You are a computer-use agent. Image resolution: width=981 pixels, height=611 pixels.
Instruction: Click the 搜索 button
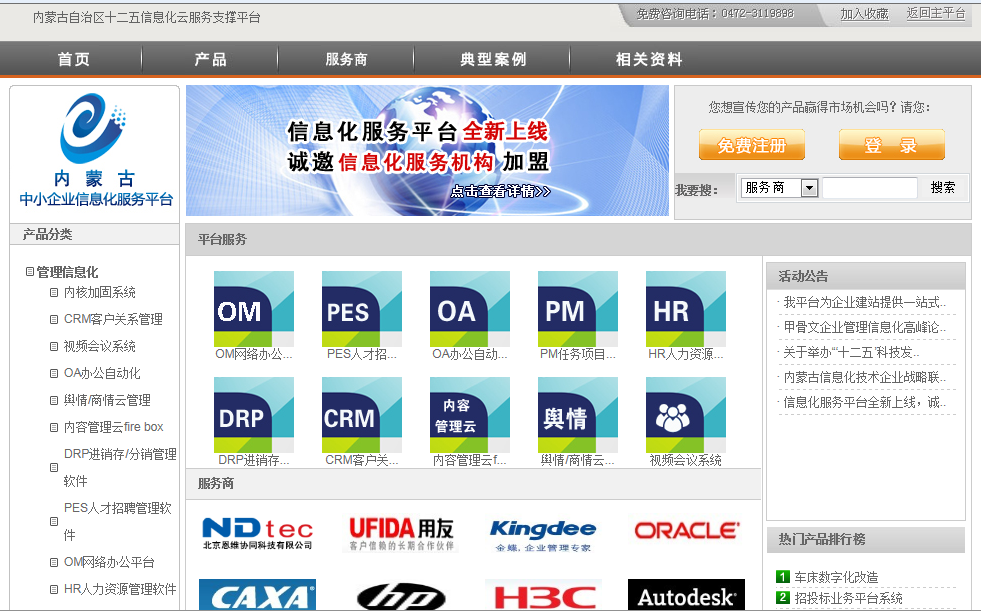tap(943, 188)
